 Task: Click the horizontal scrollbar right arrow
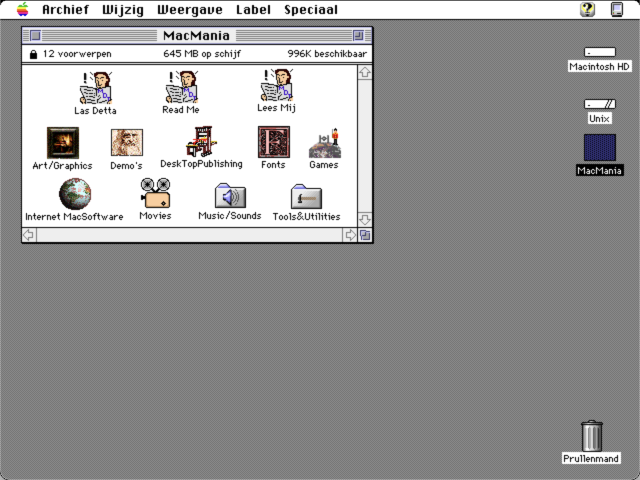coord(350,235)
